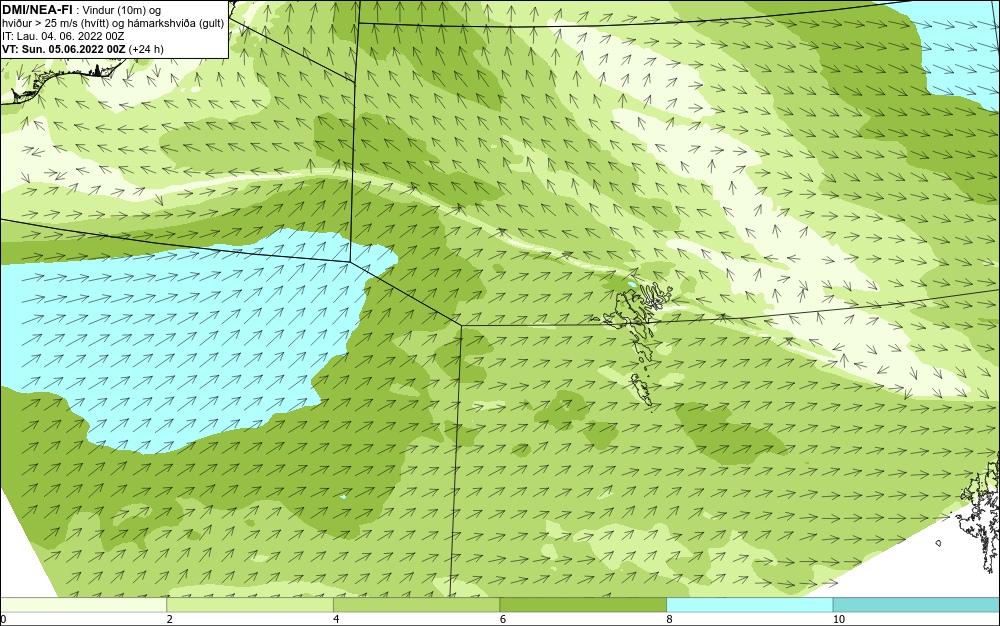
Task: Click the 0-2 m/s pale legend swatch
Action: [x=84, y=604]
